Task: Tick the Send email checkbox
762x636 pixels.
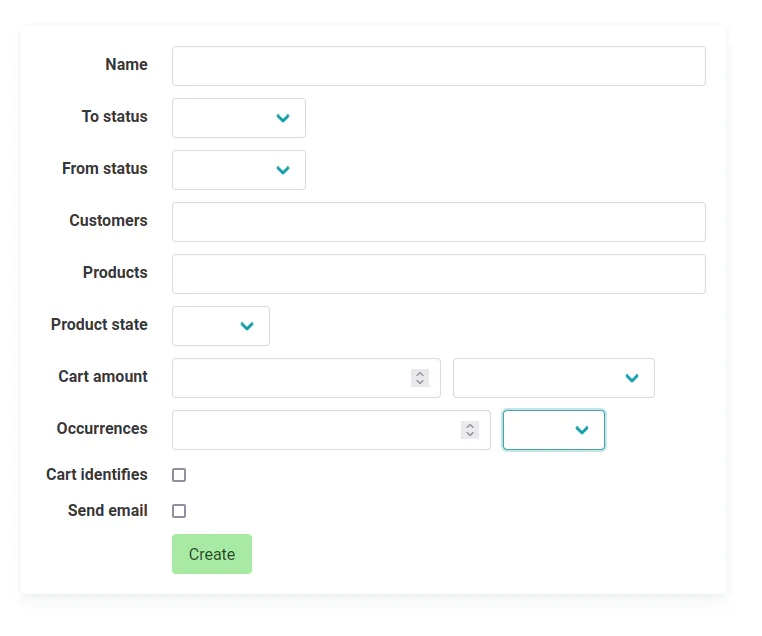Action: coord(179,511)
